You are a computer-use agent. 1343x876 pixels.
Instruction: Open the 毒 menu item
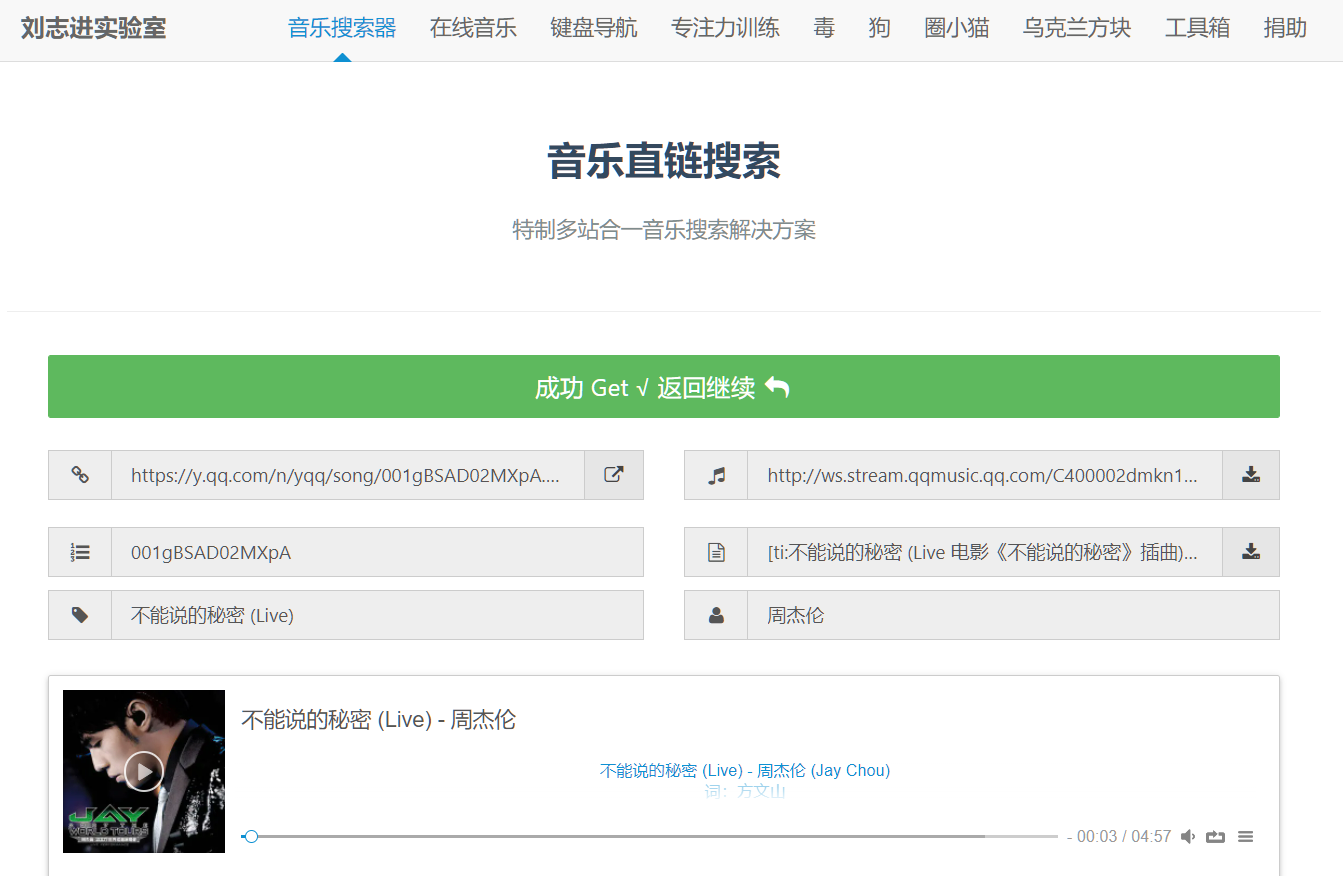pyautogui.click(x=824, y=28)
